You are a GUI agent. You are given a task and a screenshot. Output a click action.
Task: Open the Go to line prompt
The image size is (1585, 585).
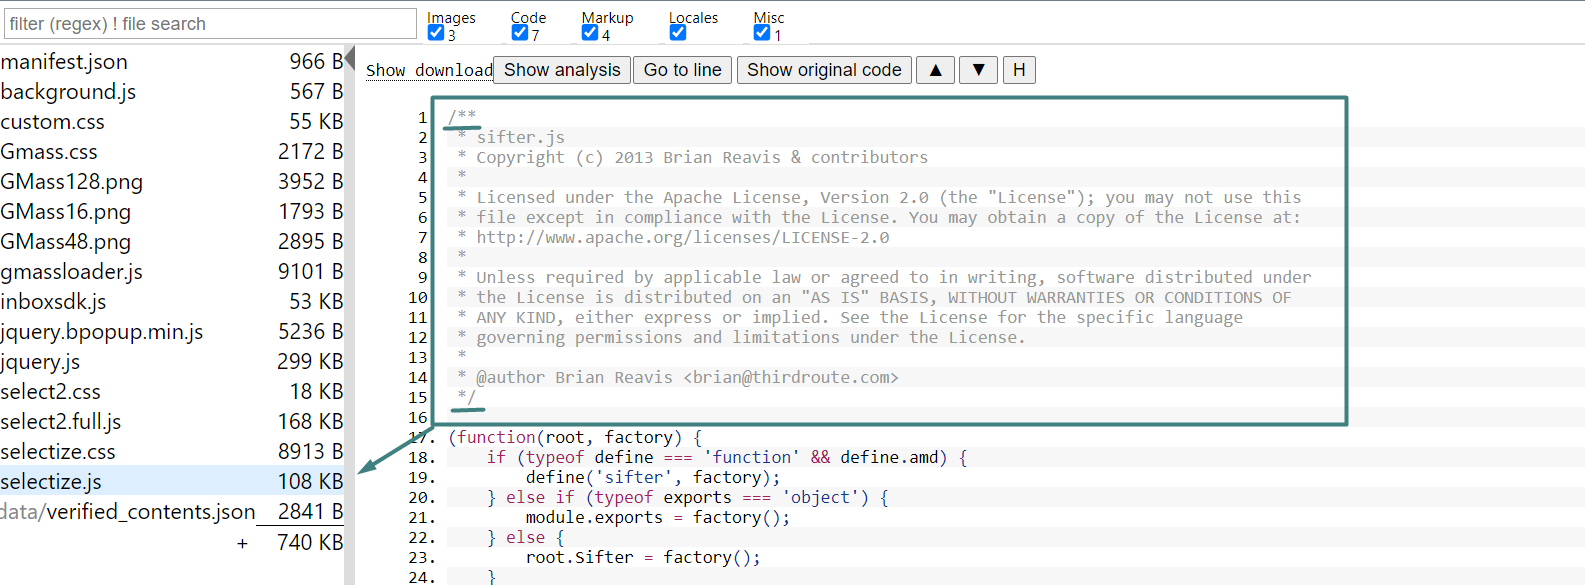(x=683, y=70)
